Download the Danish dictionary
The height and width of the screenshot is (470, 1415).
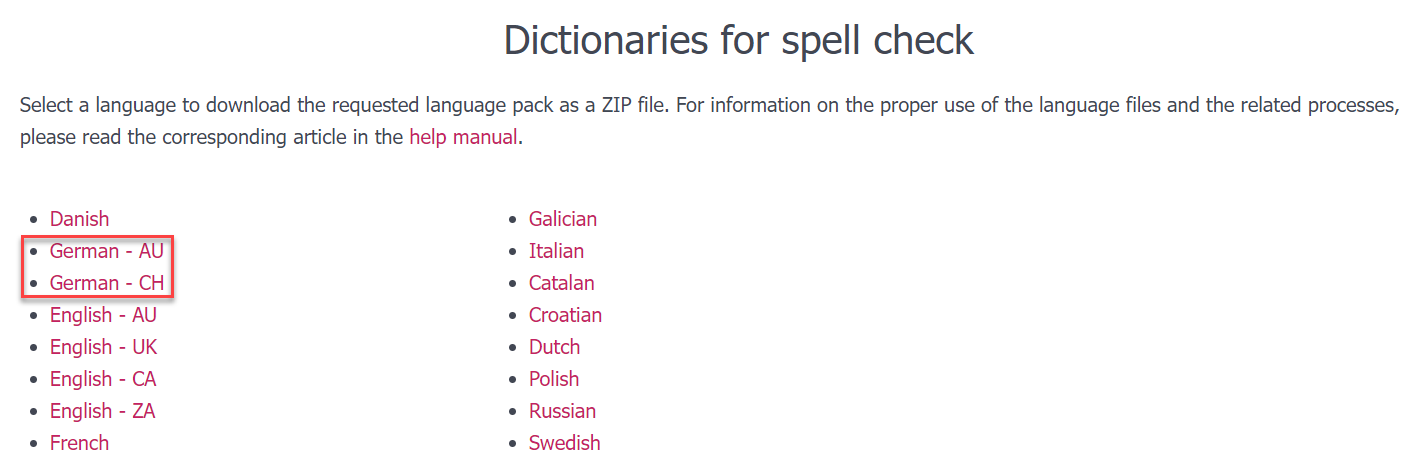coord(80,219)
